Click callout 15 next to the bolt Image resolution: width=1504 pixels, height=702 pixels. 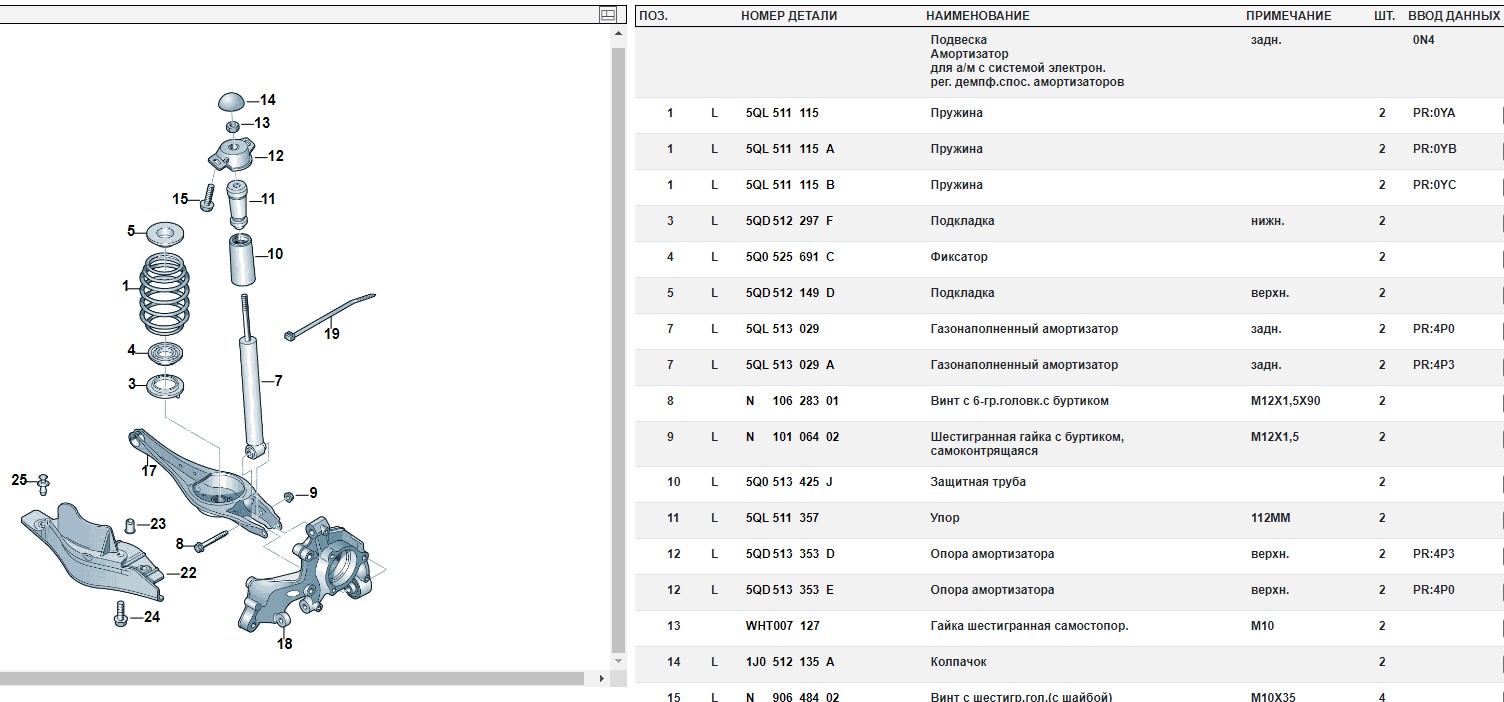(x=180, y=199)
